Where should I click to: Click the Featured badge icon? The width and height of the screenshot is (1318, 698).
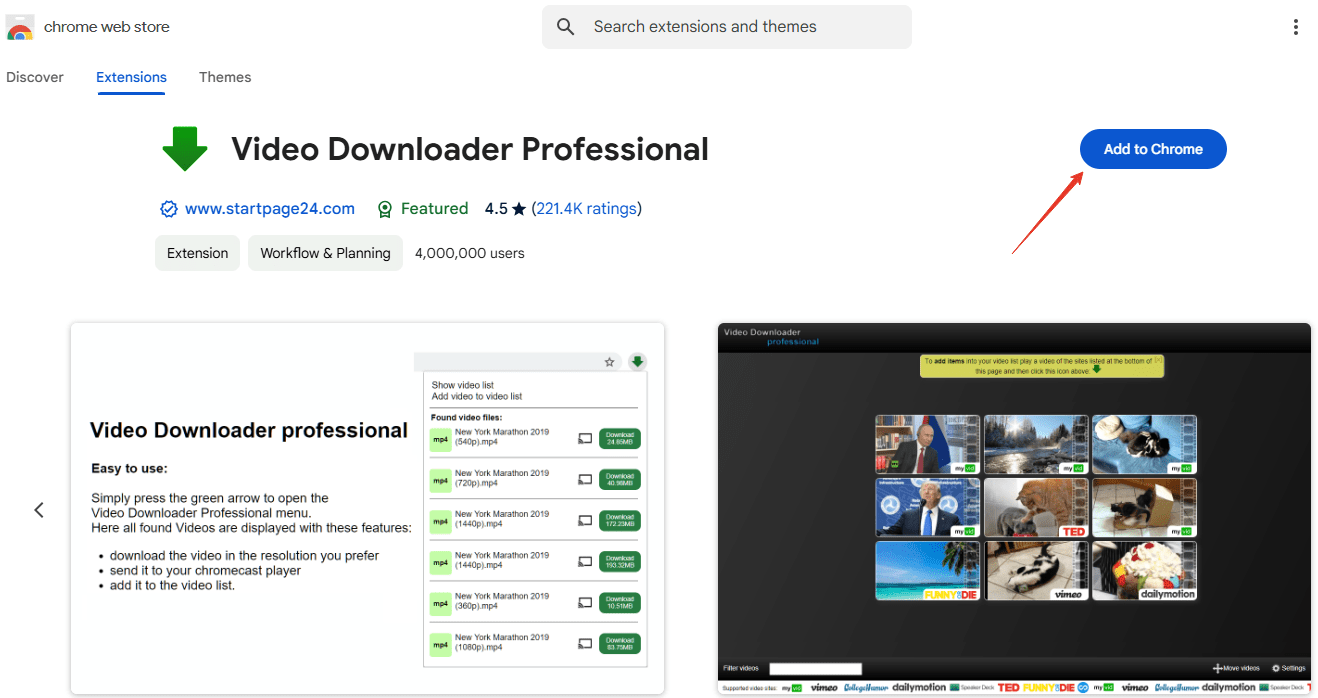(x=385, y=209)
